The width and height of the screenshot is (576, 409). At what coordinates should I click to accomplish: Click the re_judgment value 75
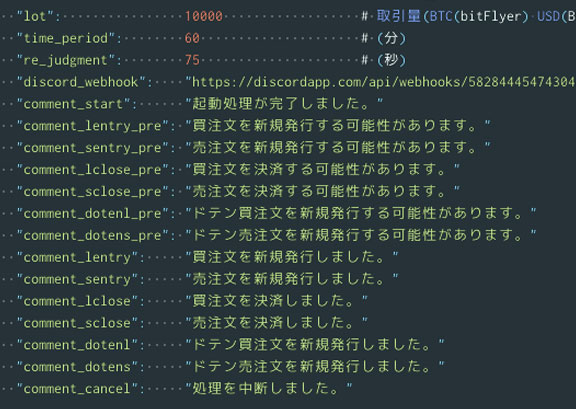192,60
